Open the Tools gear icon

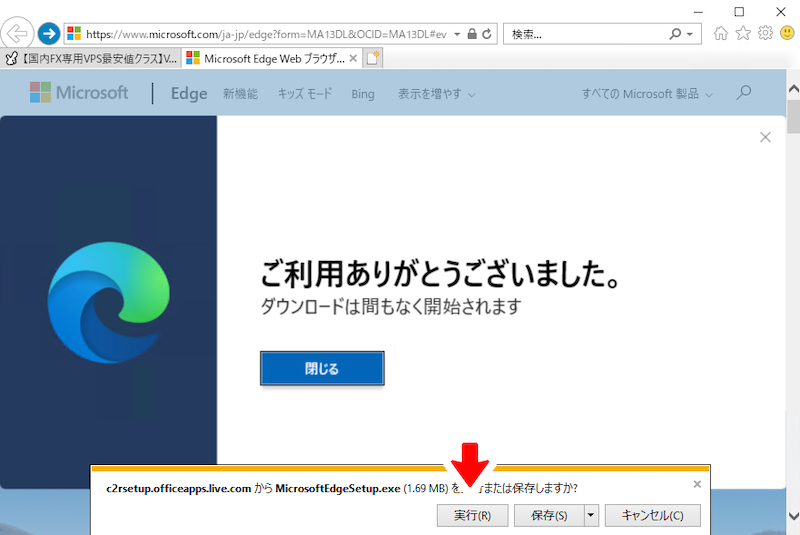pos(765,34)
